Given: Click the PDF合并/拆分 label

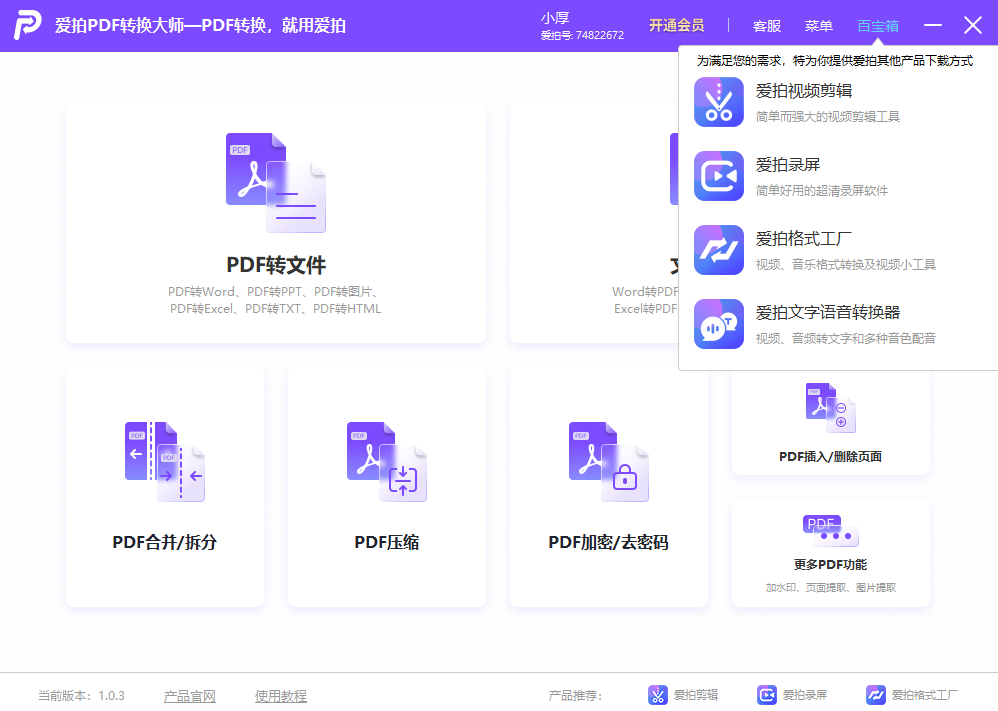Looking at the screenshot, I should pos(165,542).
